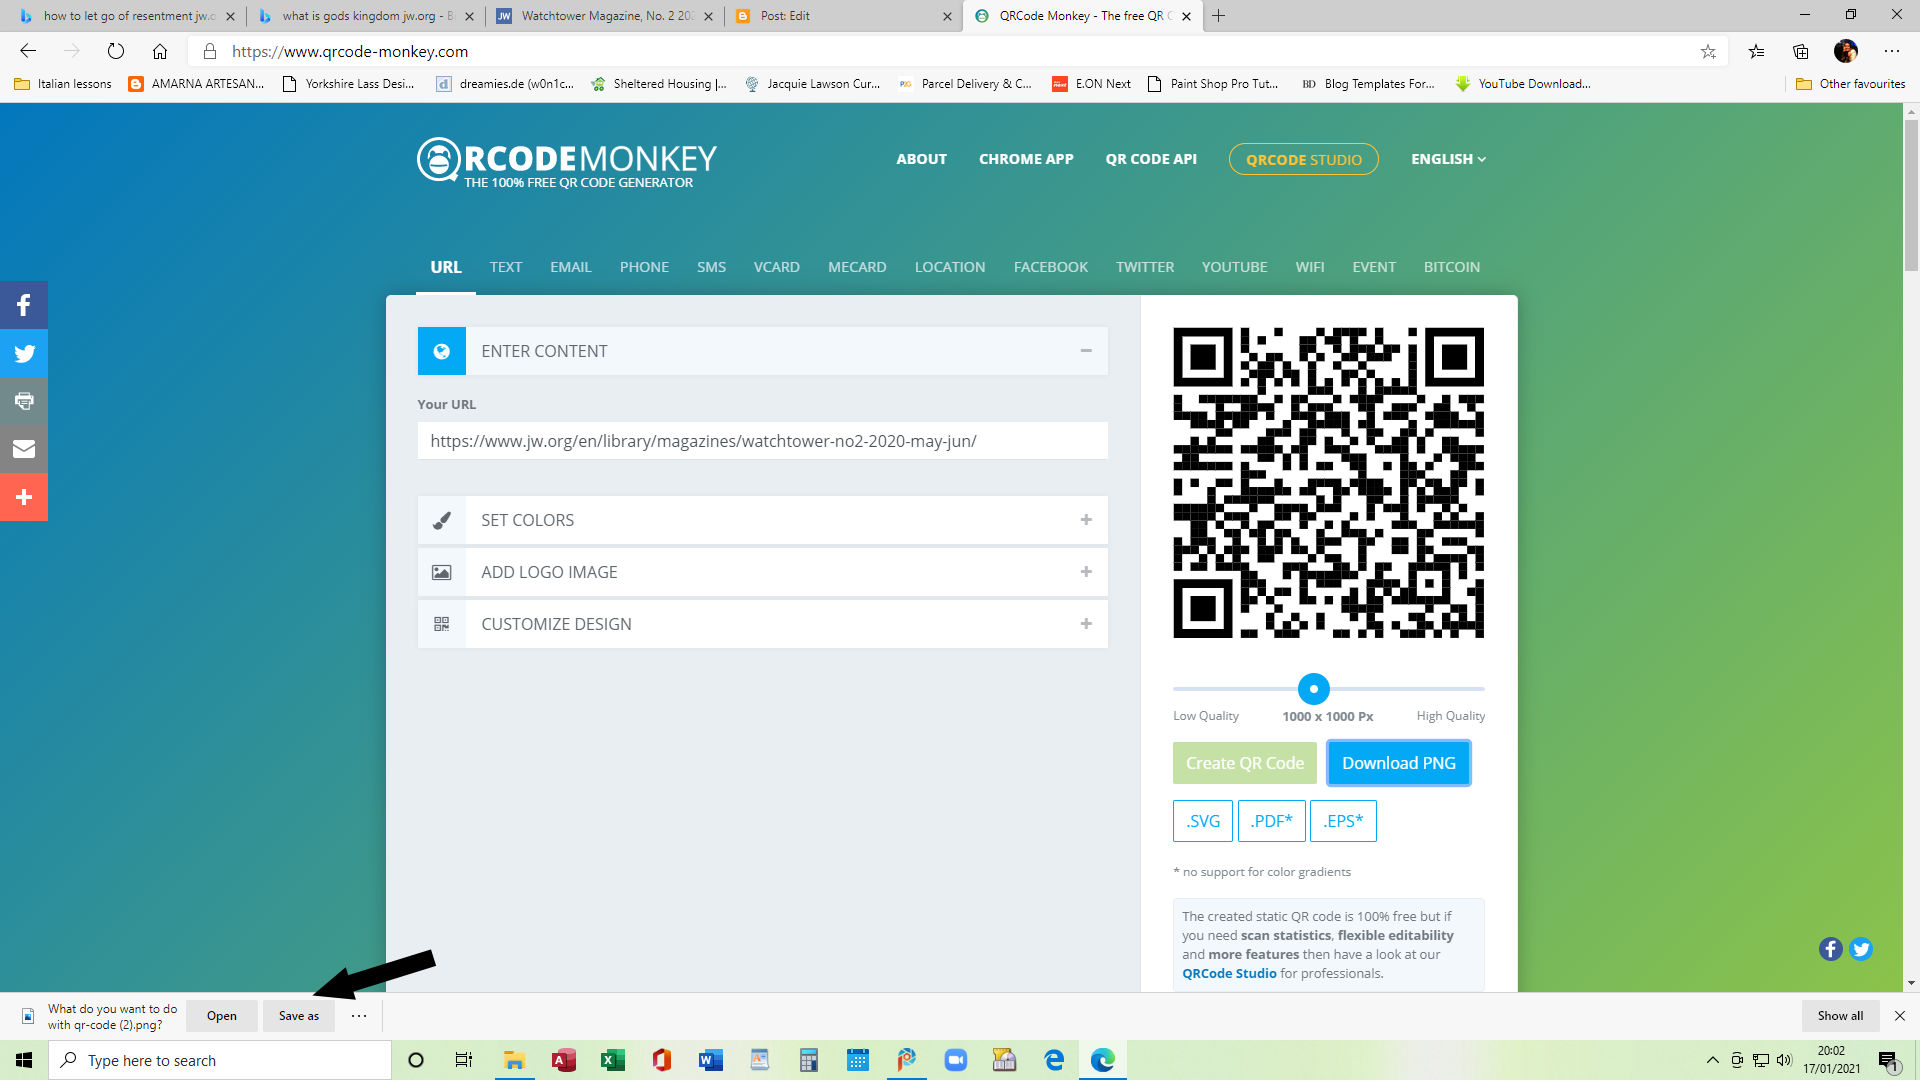Click inside the Your URL input field
1920x1080 pixels.
tap(762, 440)
